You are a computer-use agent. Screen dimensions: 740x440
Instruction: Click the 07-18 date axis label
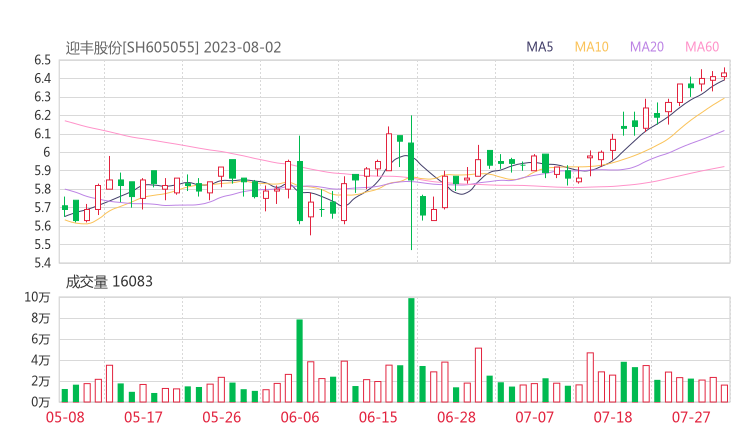[x=613, y=417]
